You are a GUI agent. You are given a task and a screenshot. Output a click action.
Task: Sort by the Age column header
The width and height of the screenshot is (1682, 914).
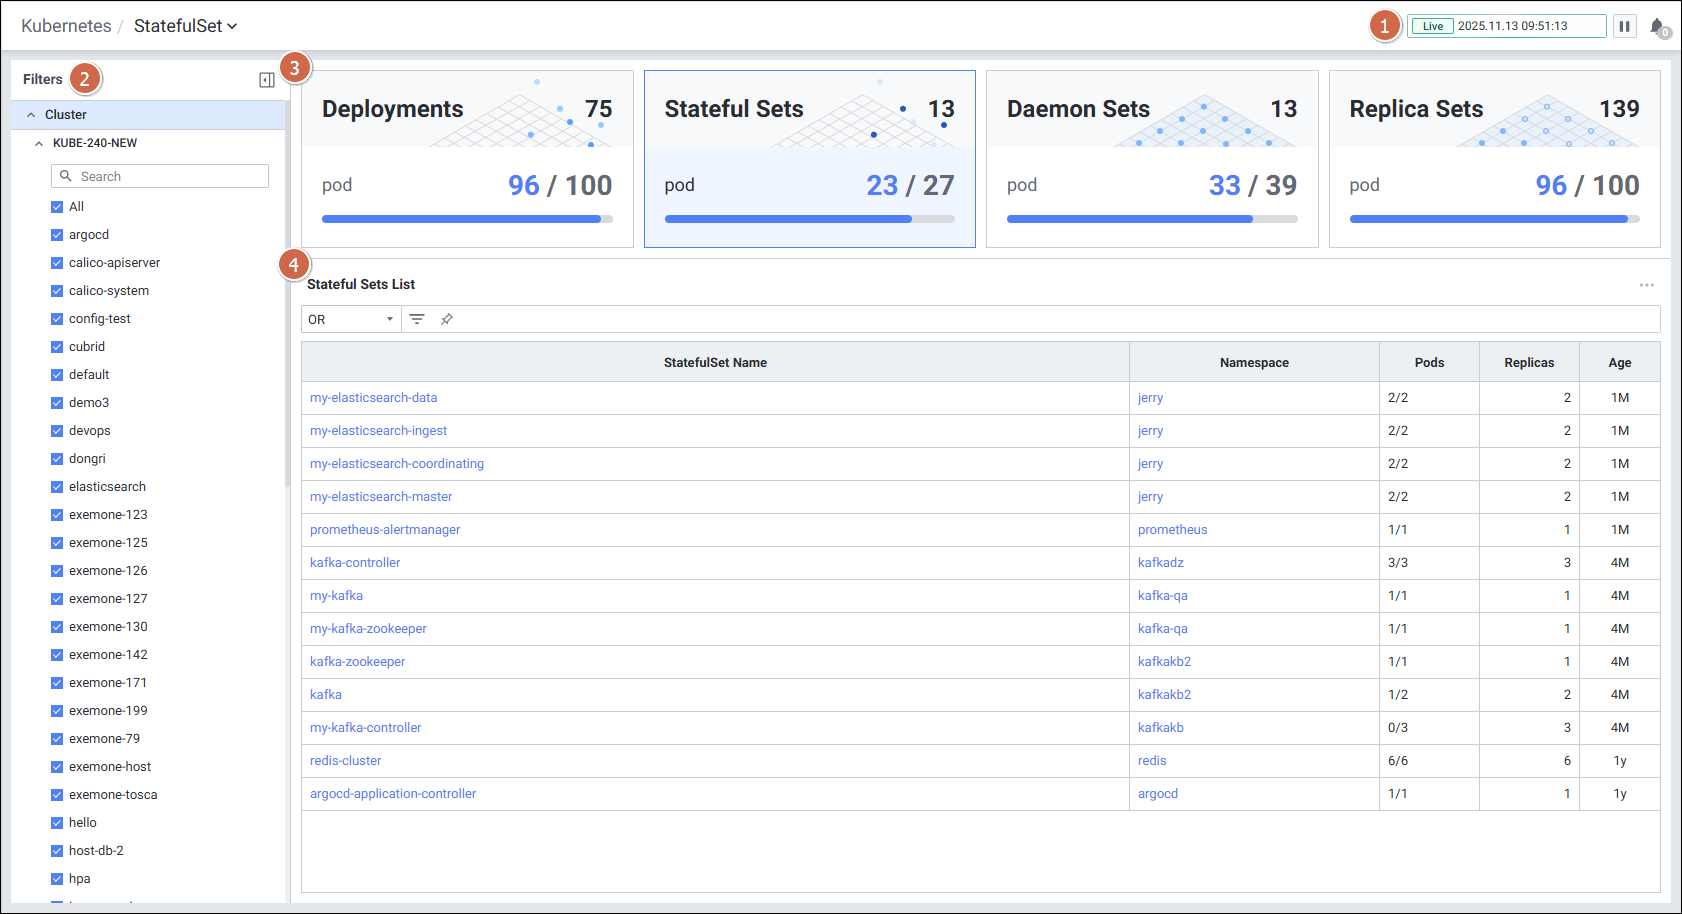pyautogui.click(x=1619, y=363)
